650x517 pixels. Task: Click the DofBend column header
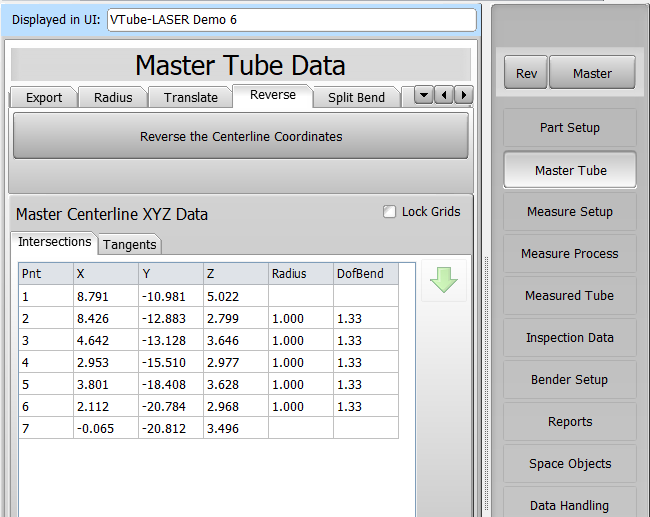point(366,274)
